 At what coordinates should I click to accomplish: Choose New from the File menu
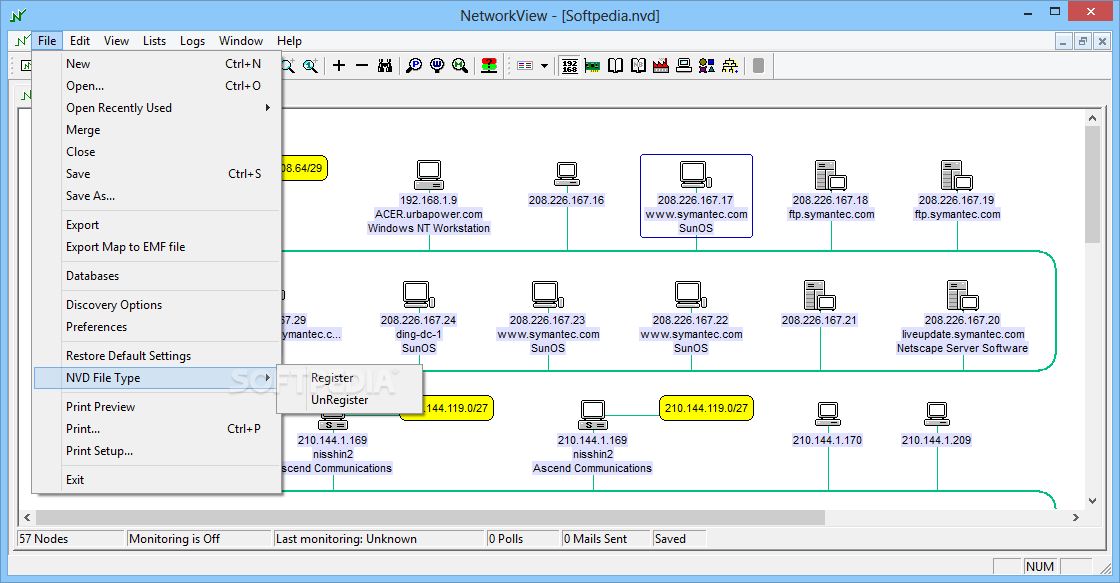pyautogui.click(x=156, y=64)
